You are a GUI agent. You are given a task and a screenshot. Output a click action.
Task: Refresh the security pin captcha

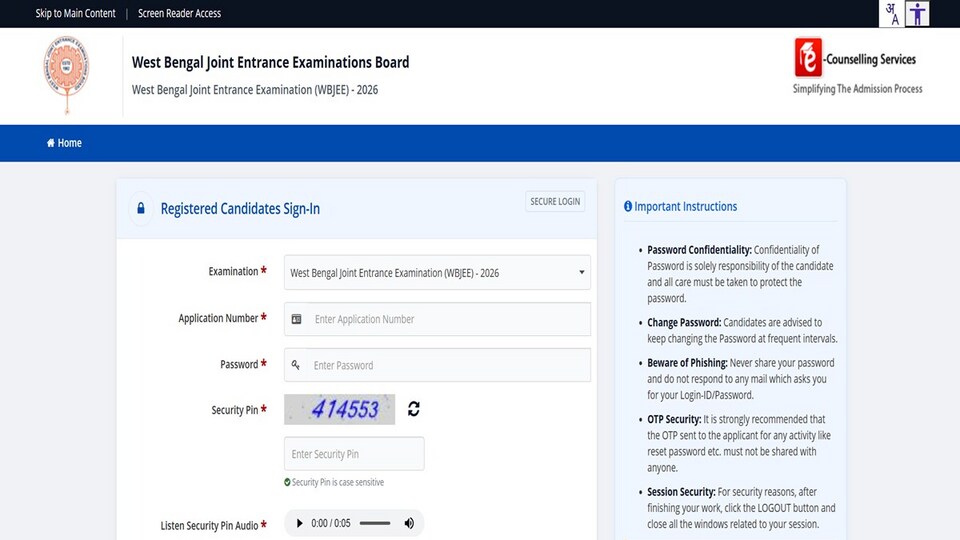pyautogui.click(x=414, y=409)
